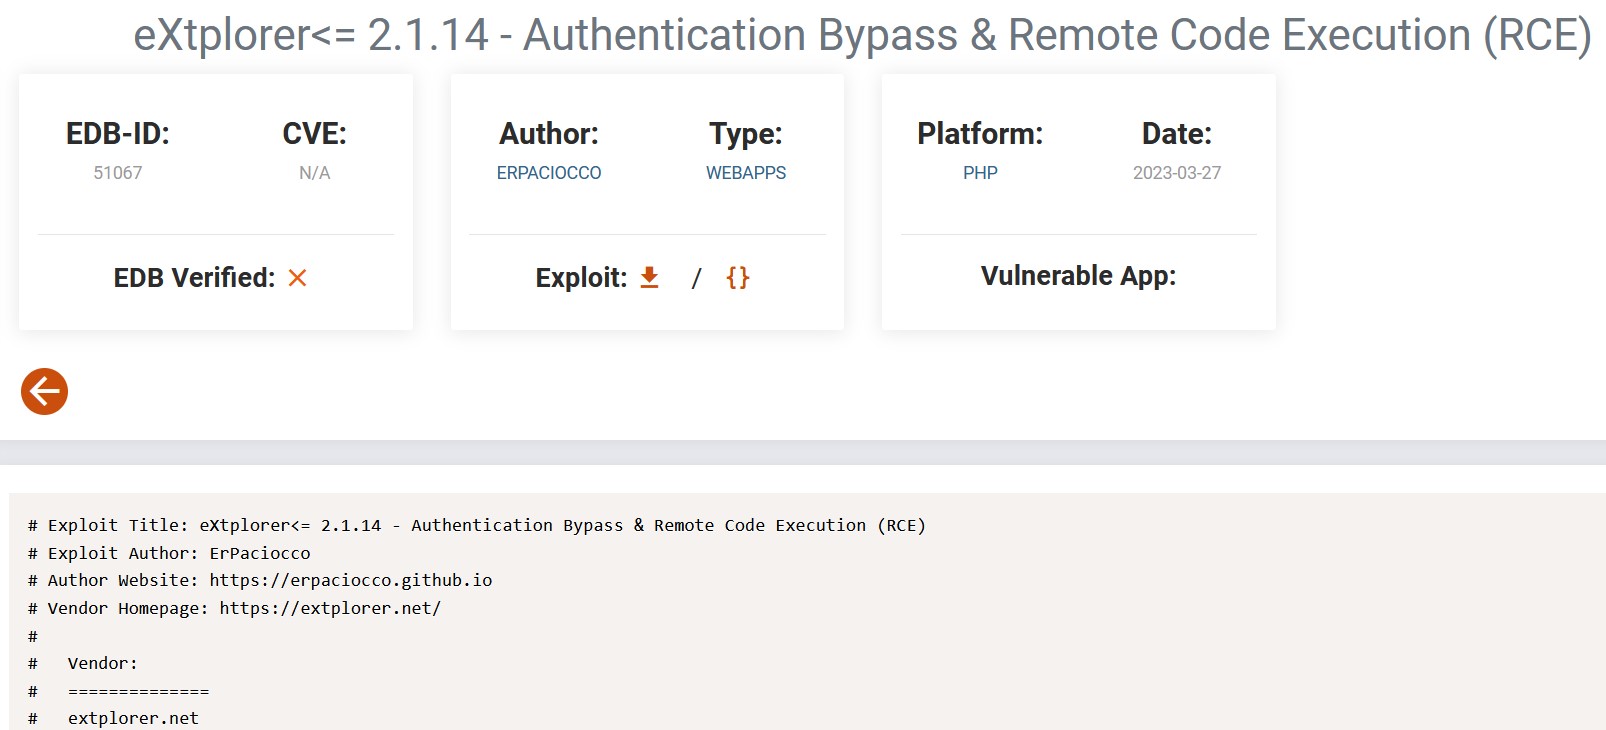Click the Exploit Title comment line
This screenshot has width=1606, height=730.
[476, 525]
